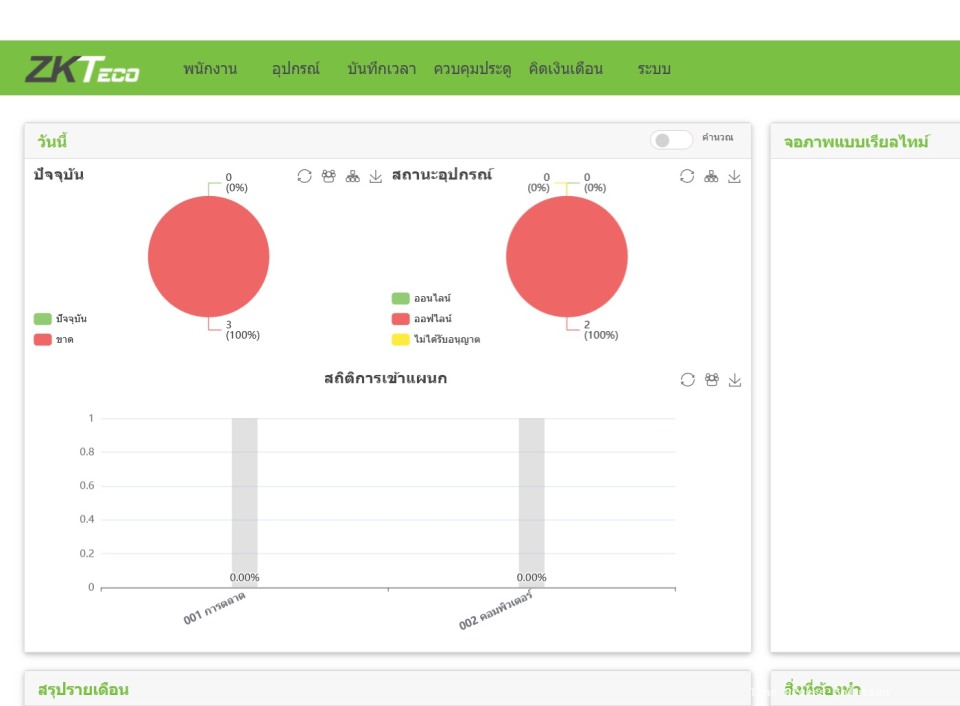Screen dimensions: 960x706
Task: Click the ZKTeco logo
Action: [x=83, y=69]
